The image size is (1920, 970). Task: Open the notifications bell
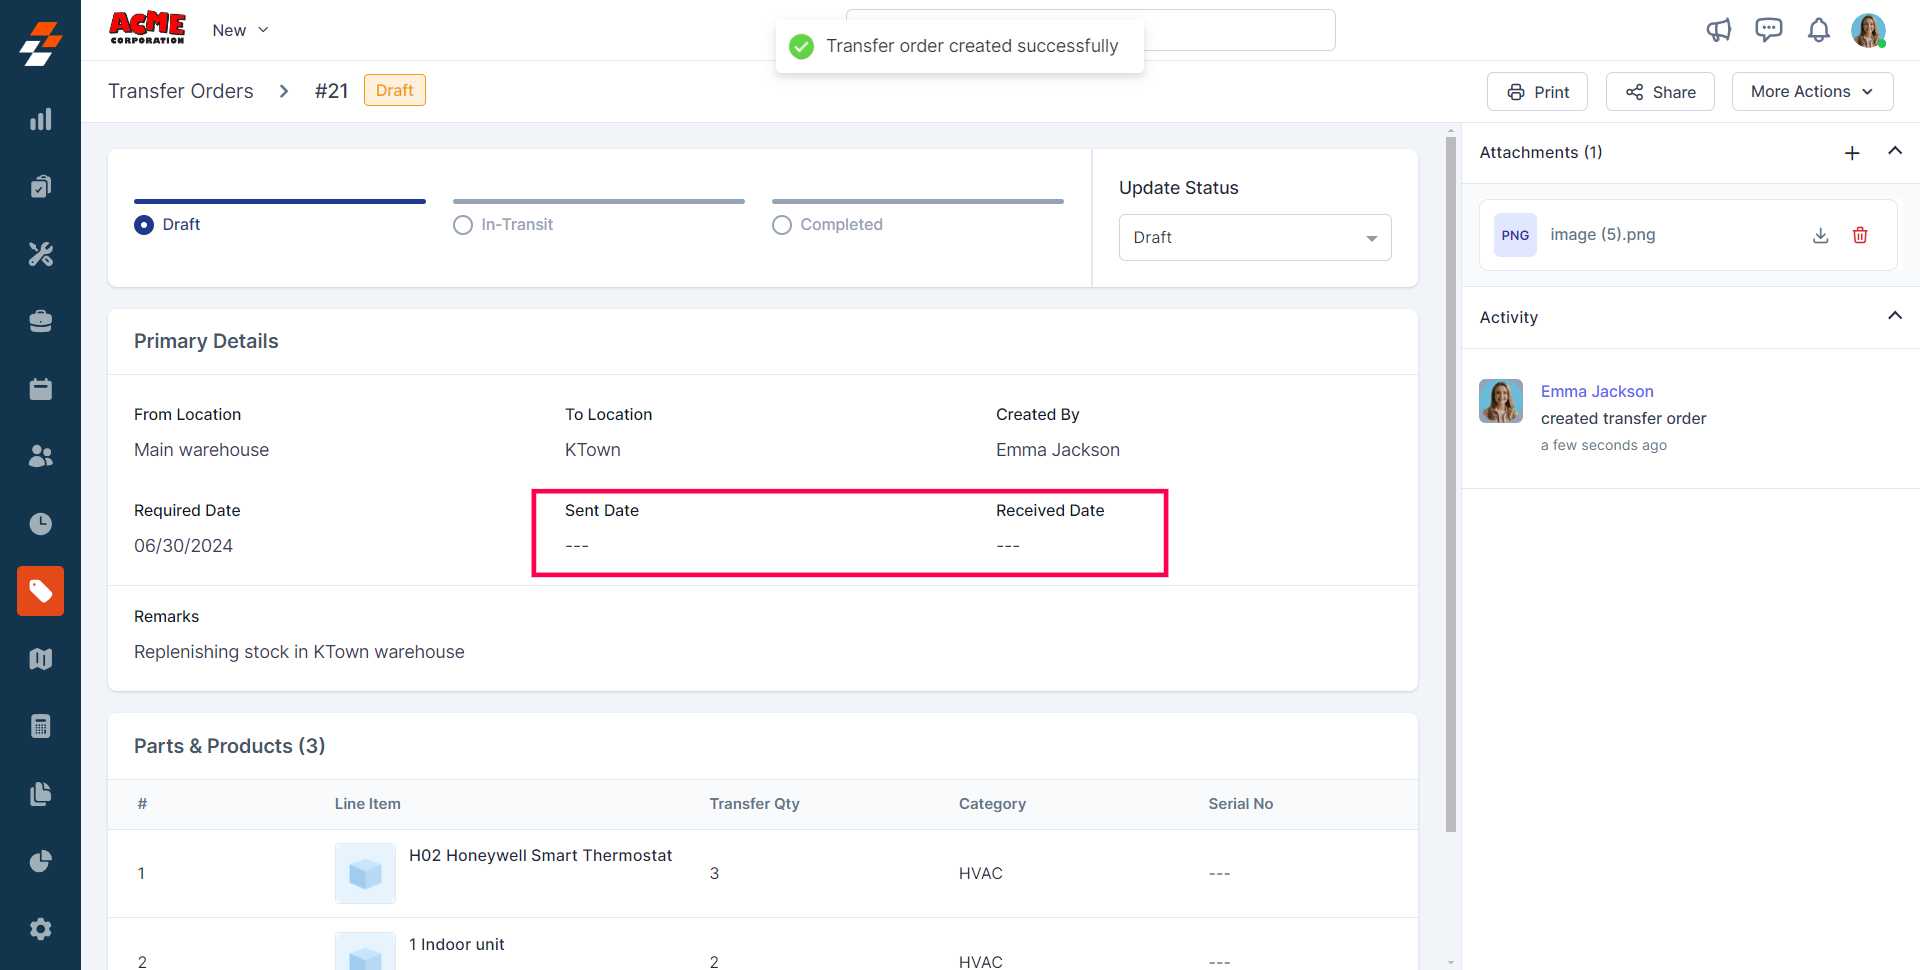pos(1818,30)
